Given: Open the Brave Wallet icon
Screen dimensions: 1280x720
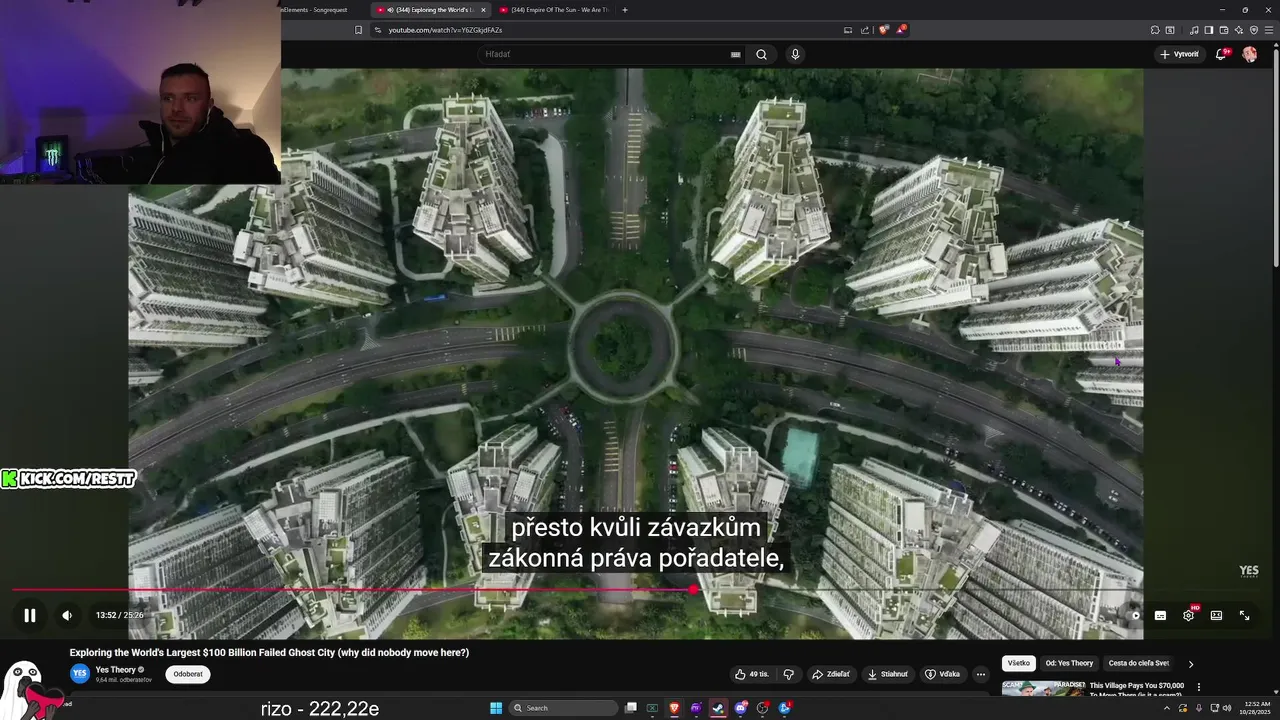Looking at the screenshot, I should [1223, 30].
